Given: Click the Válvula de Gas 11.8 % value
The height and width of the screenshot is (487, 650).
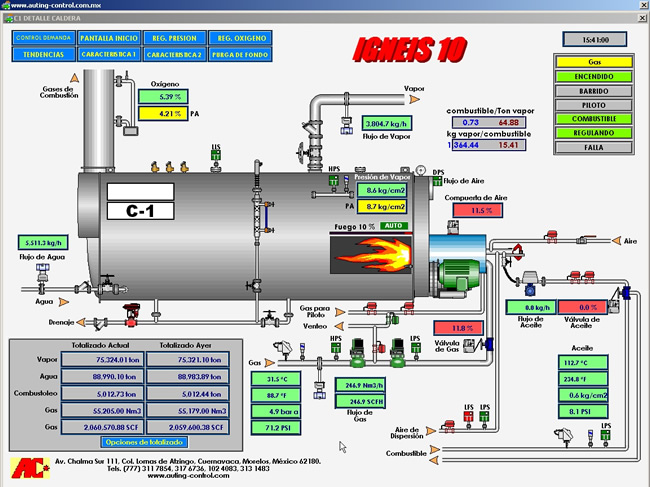Looking at the screenshot, I should coord(458,328).
